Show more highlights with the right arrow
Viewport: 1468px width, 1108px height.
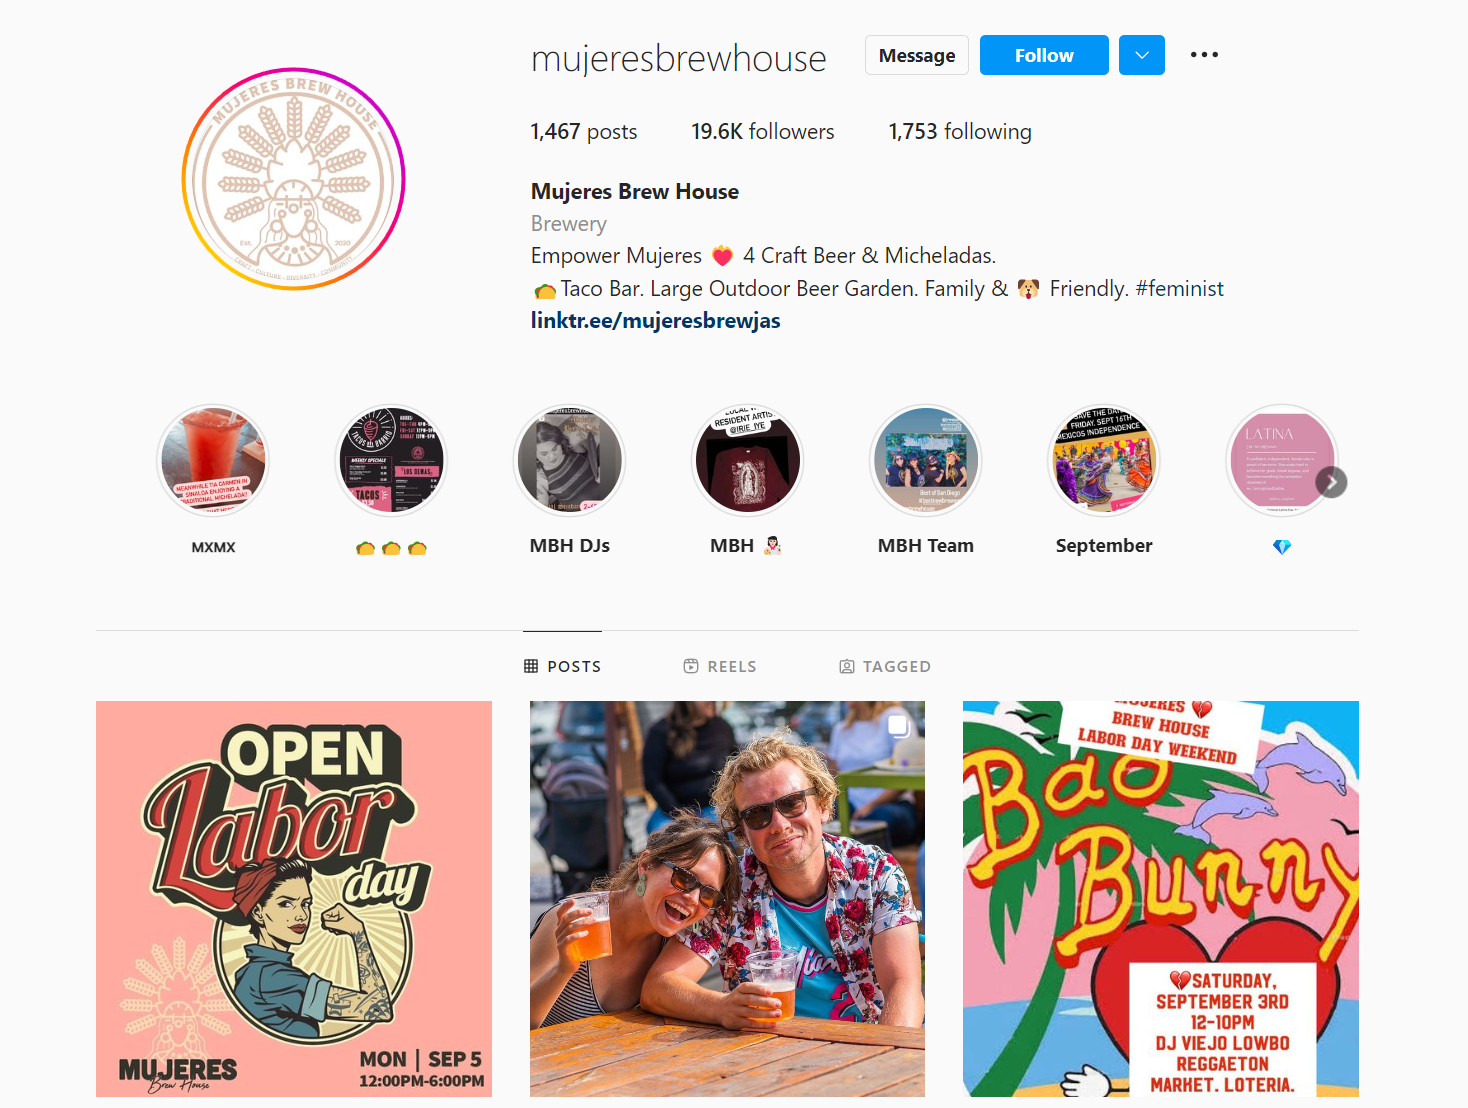click(x=1331, y=482)
